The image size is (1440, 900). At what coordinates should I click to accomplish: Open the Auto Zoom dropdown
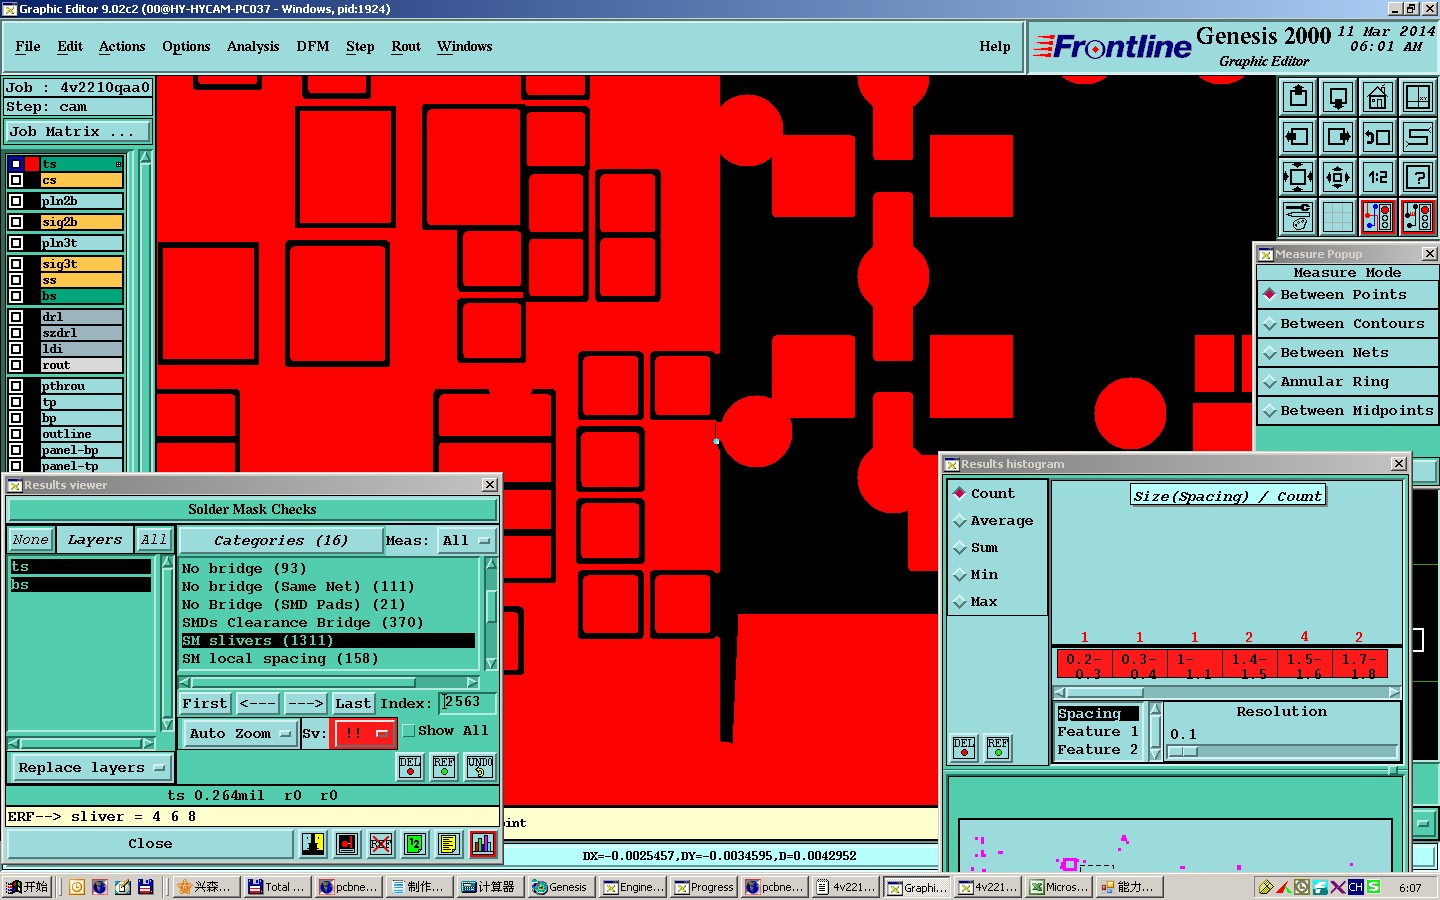240,734
